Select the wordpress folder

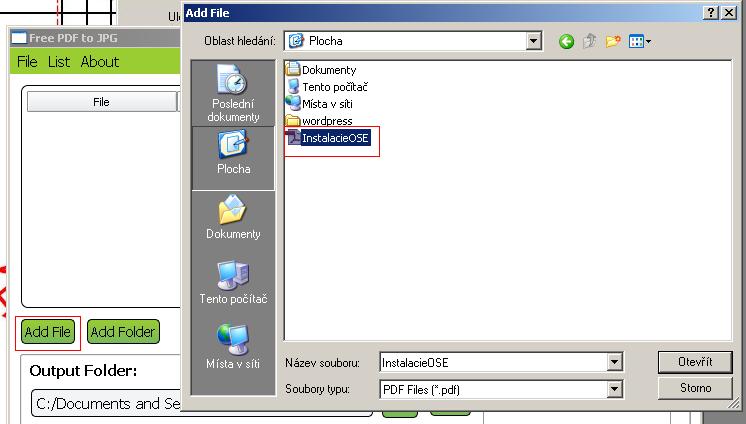point(319,121)
